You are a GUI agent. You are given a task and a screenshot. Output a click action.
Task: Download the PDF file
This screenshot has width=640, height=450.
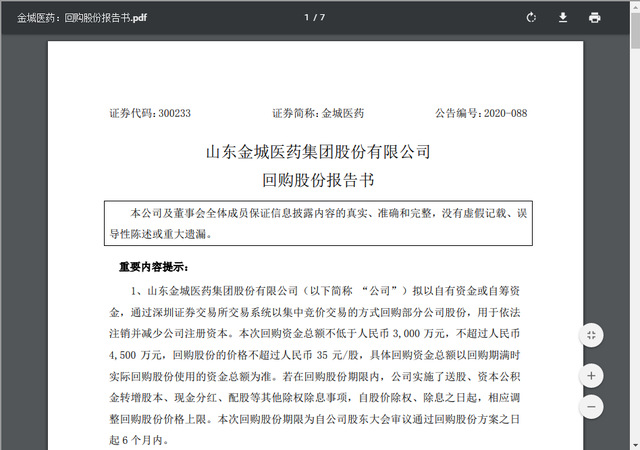563,18
